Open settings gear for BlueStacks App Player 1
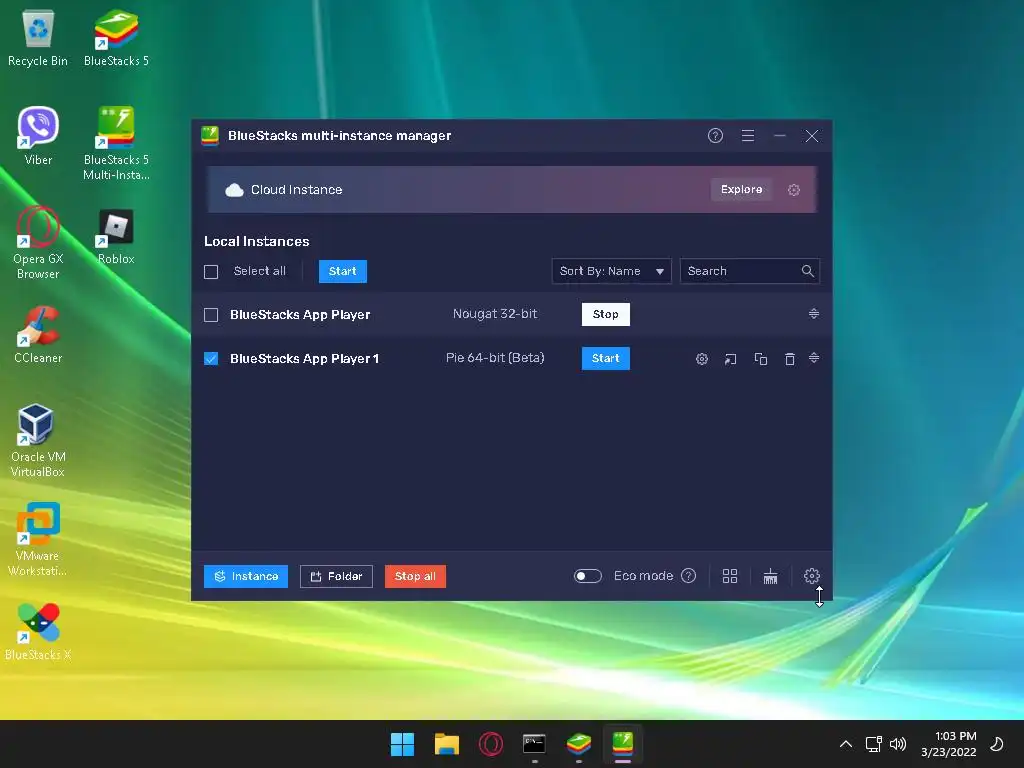The height and width of the screenshot is (768, 1024). click(701, 359)
